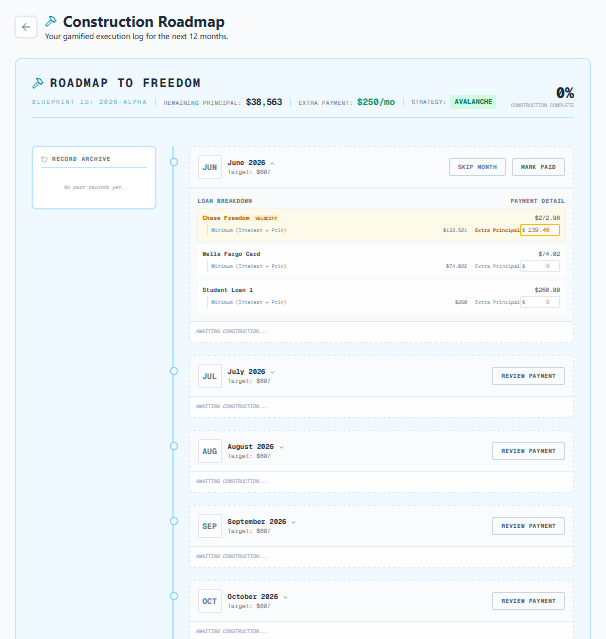
Task: Click the $38,563 remaining principal value
Action: coord(264,102)
